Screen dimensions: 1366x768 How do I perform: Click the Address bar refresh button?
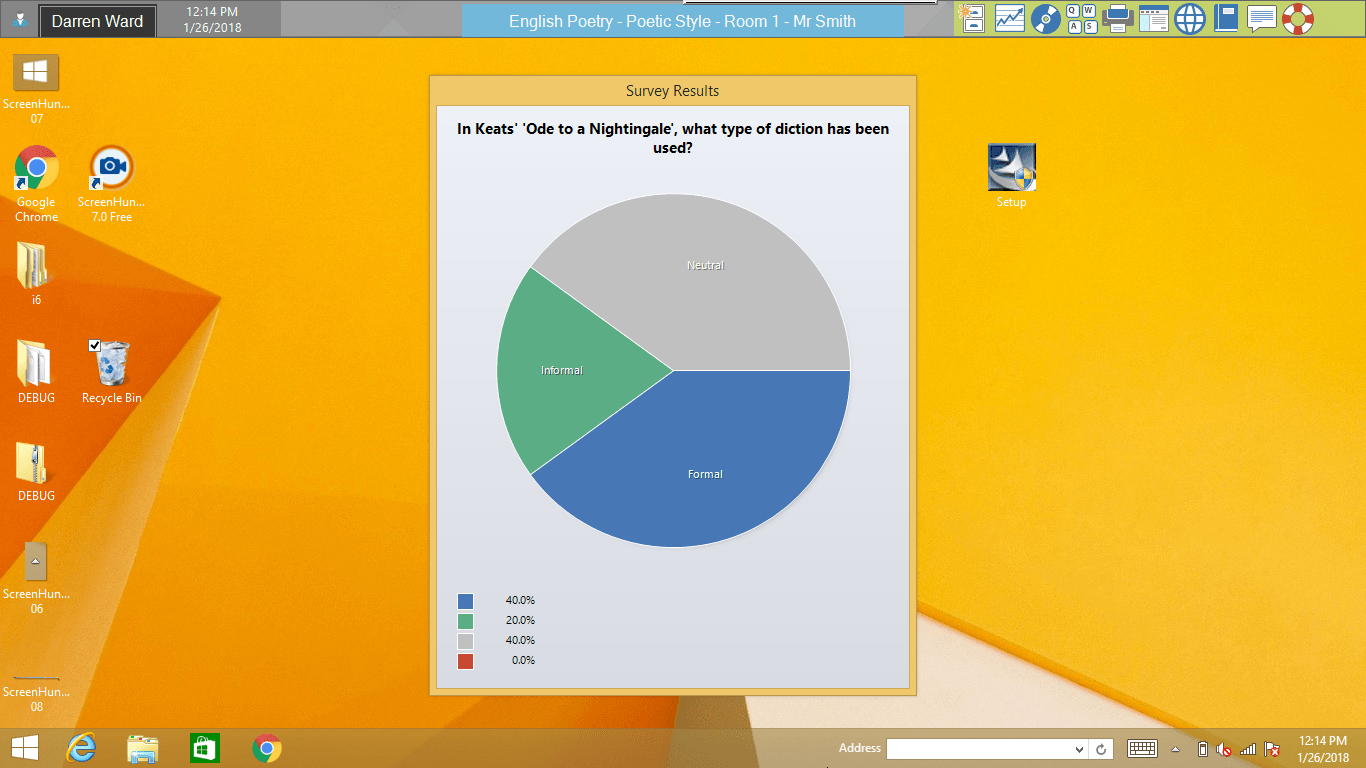1101,749
